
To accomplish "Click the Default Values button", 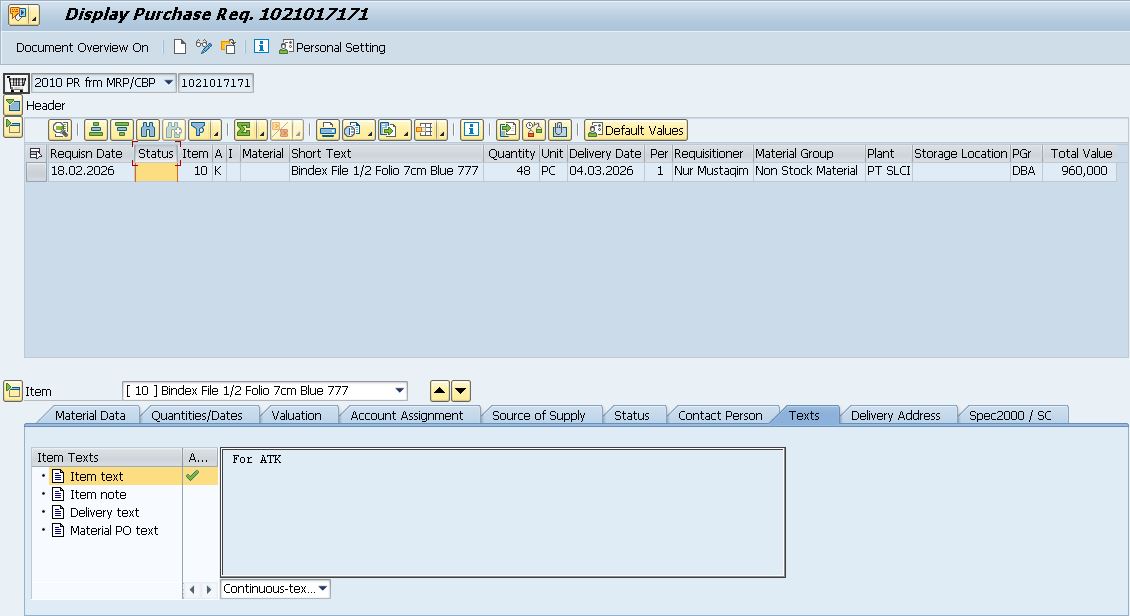I will 636,130.
